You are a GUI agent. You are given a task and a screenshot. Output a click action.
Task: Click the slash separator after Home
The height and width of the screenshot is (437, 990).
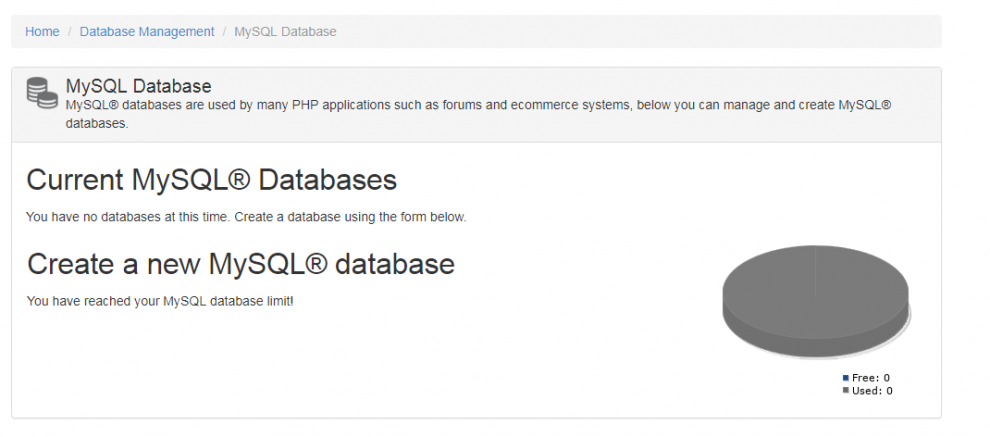click(70, 32)
